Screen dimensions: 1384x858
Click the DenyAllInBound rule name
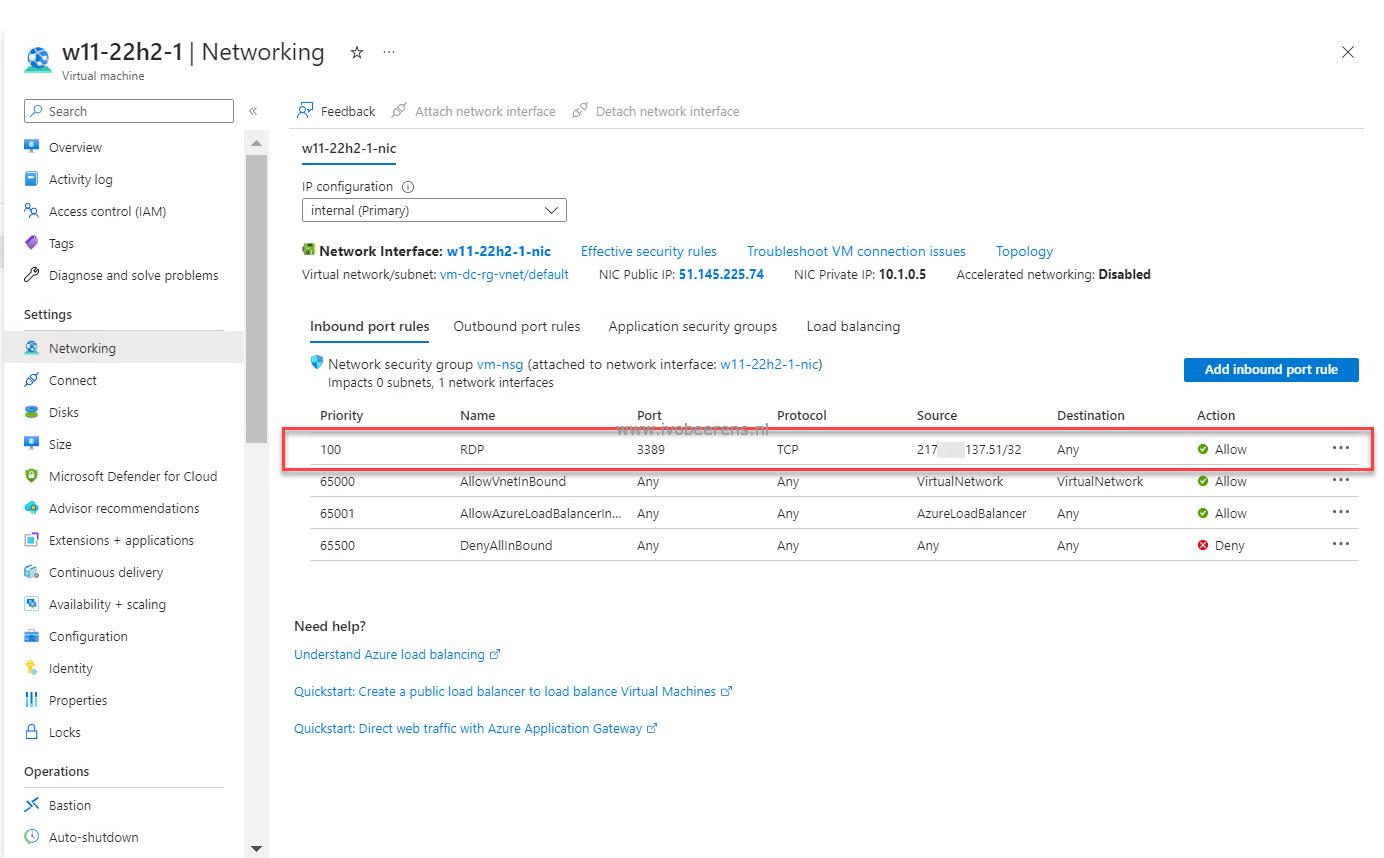[x=506, y=545]
